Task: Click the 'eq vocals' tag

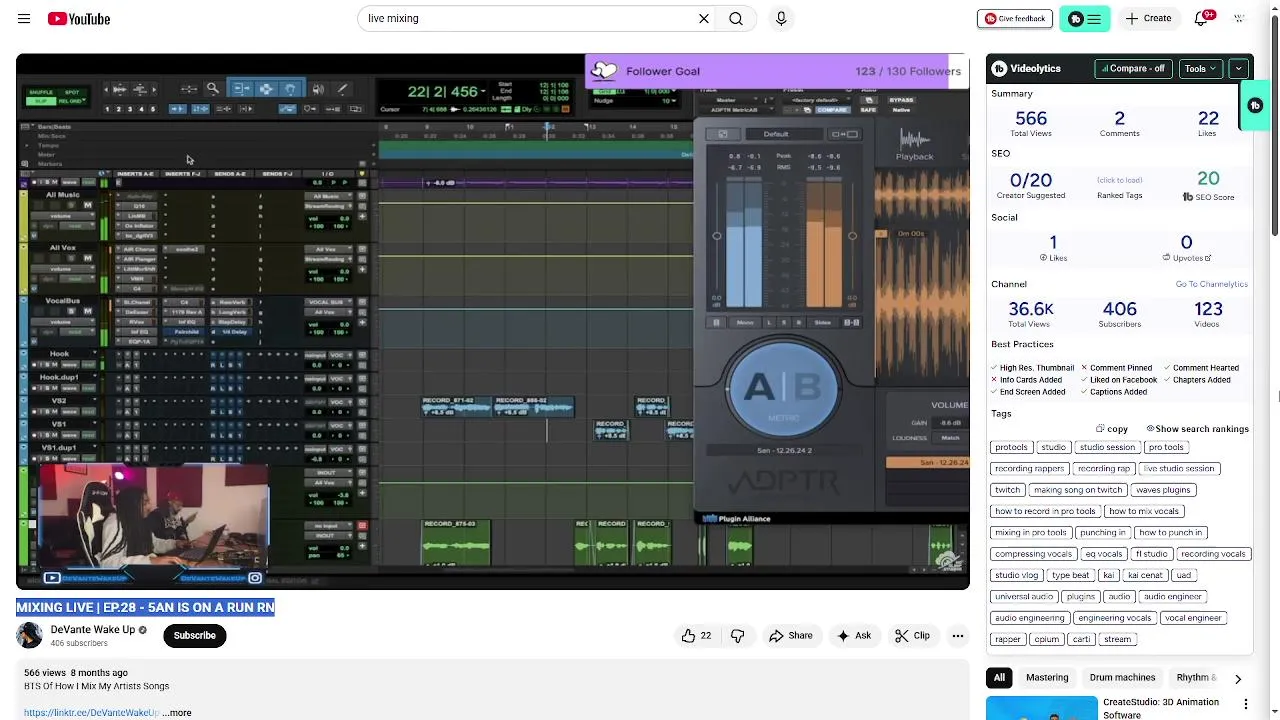Action: pyautogui.click(x=1103, y=554)
